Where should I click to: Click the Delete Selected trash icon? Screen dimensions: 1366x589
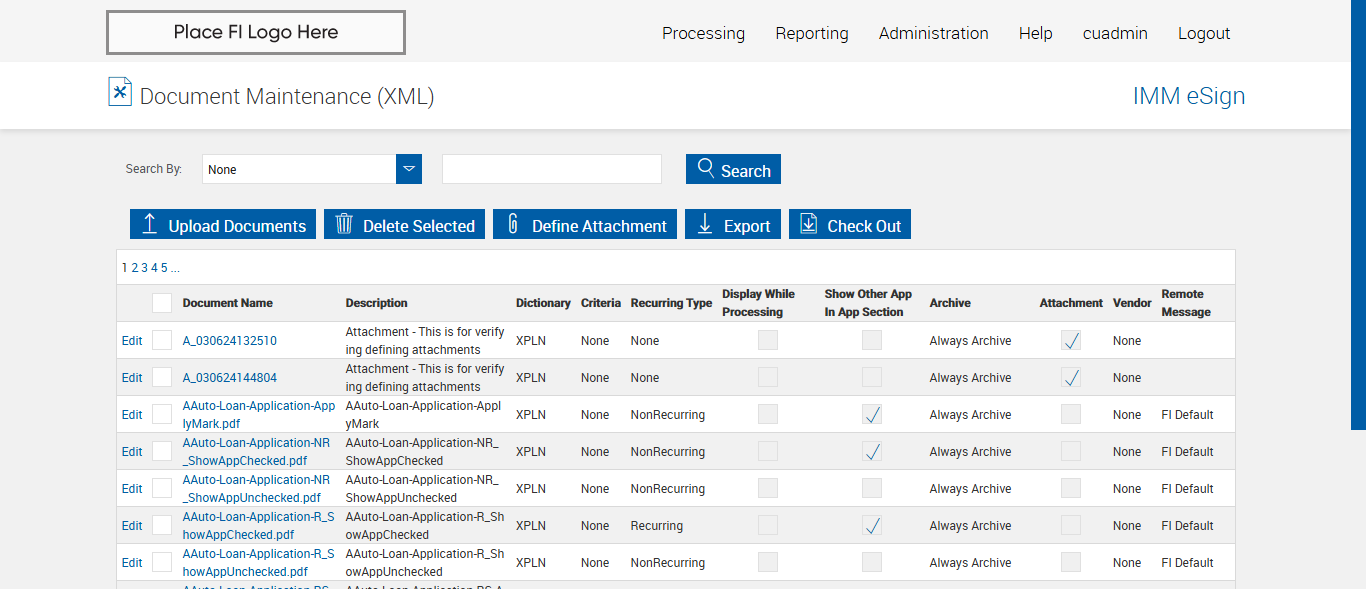coord(344,224)
